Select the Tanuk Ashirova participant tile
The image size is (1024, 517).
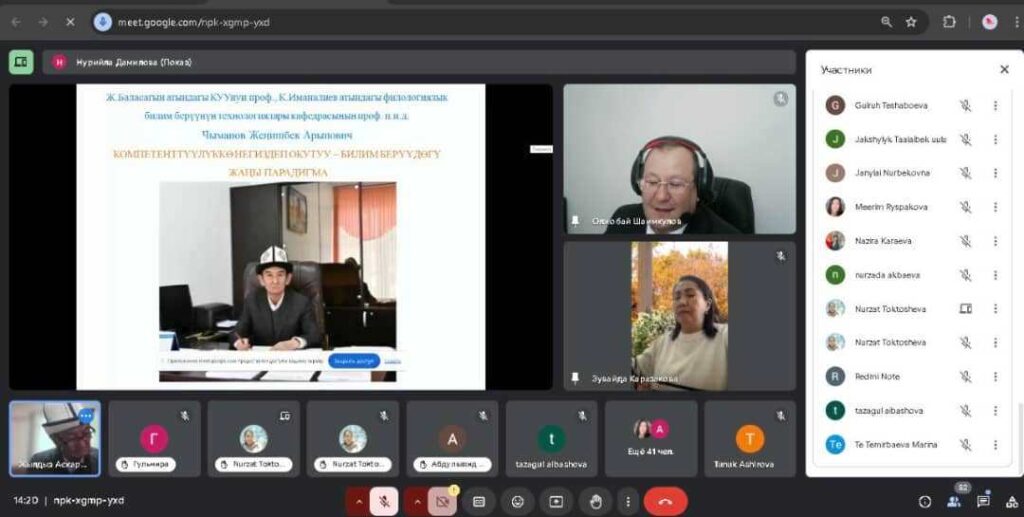pos(750,439)
